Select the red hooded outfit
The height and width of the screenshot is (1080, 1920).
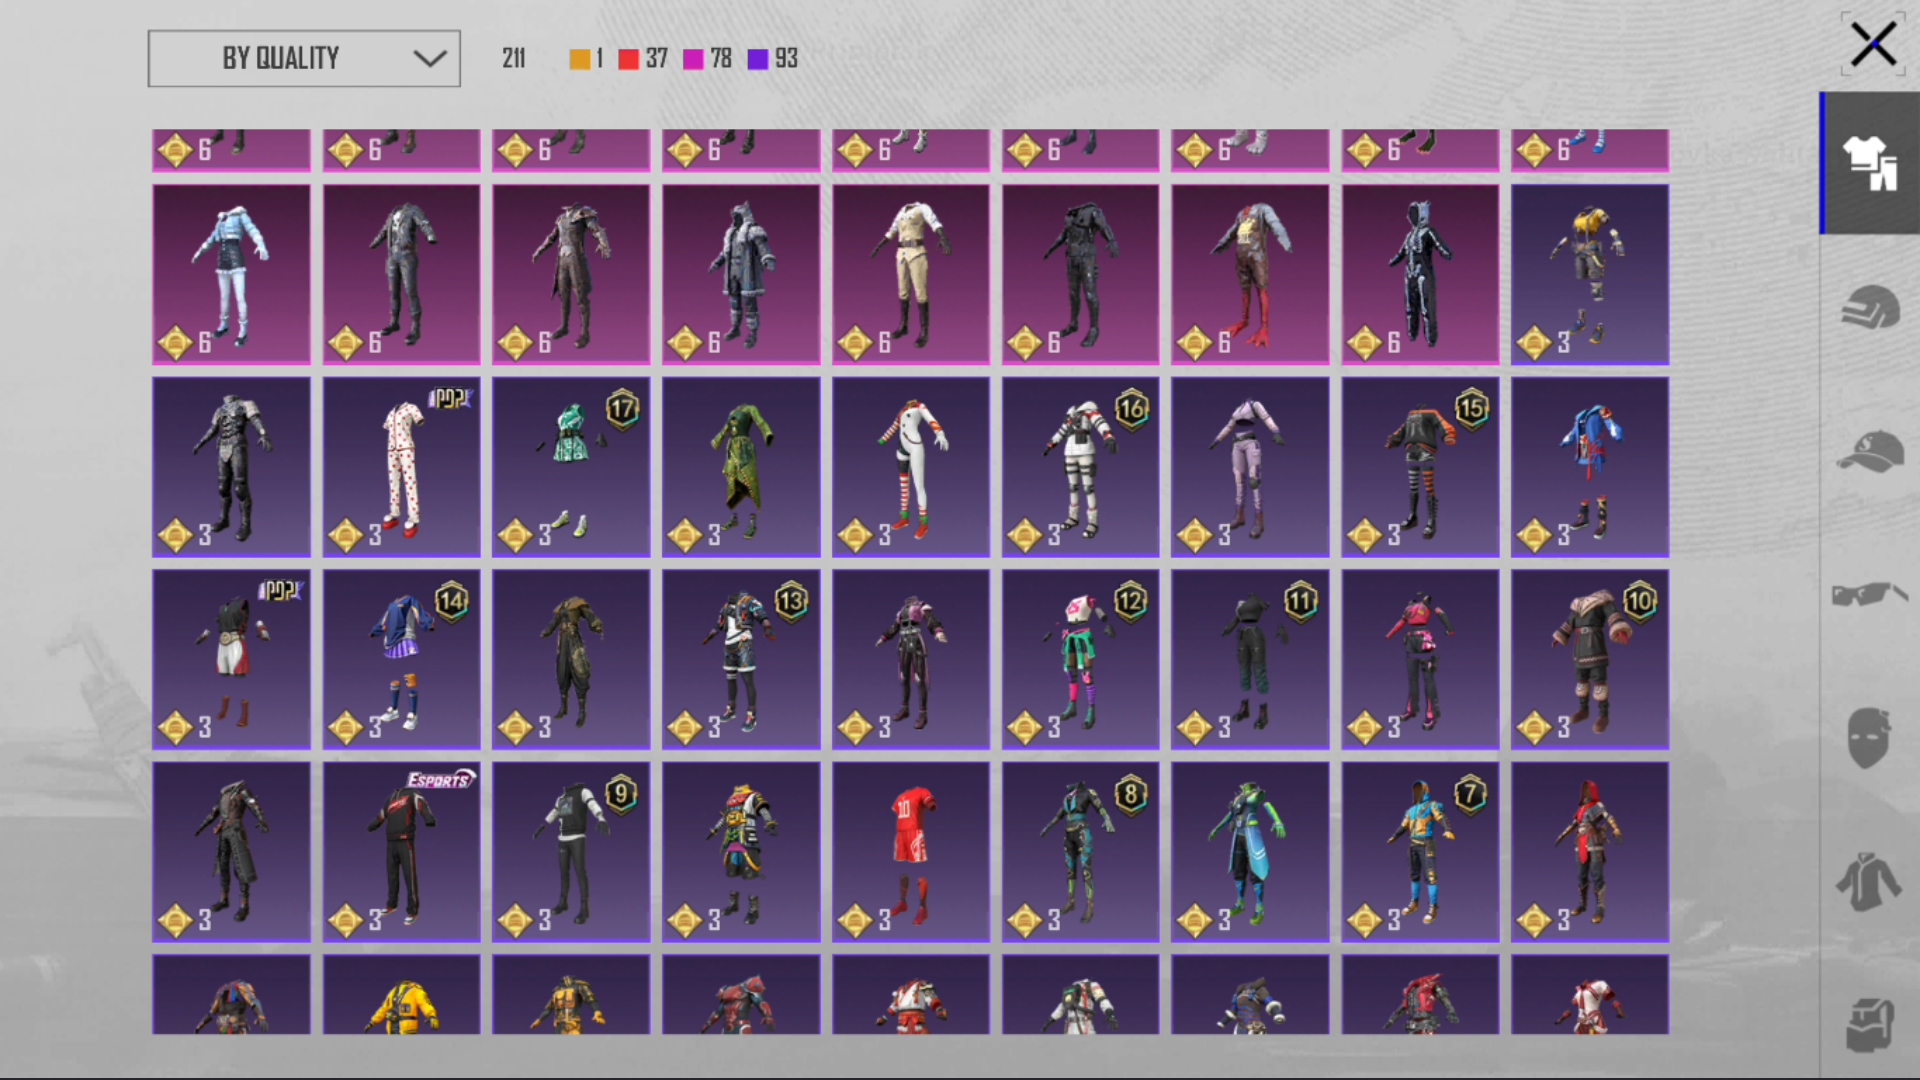point(1590,852)
